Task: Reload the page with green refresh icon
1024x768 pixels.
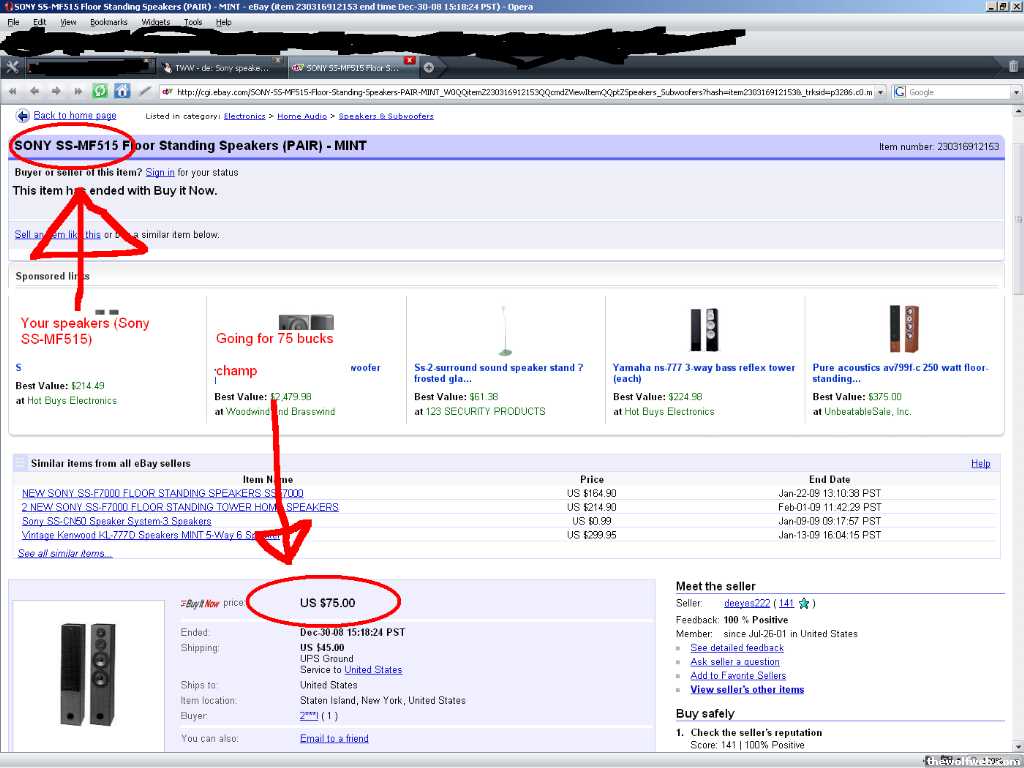Action: 100,91
